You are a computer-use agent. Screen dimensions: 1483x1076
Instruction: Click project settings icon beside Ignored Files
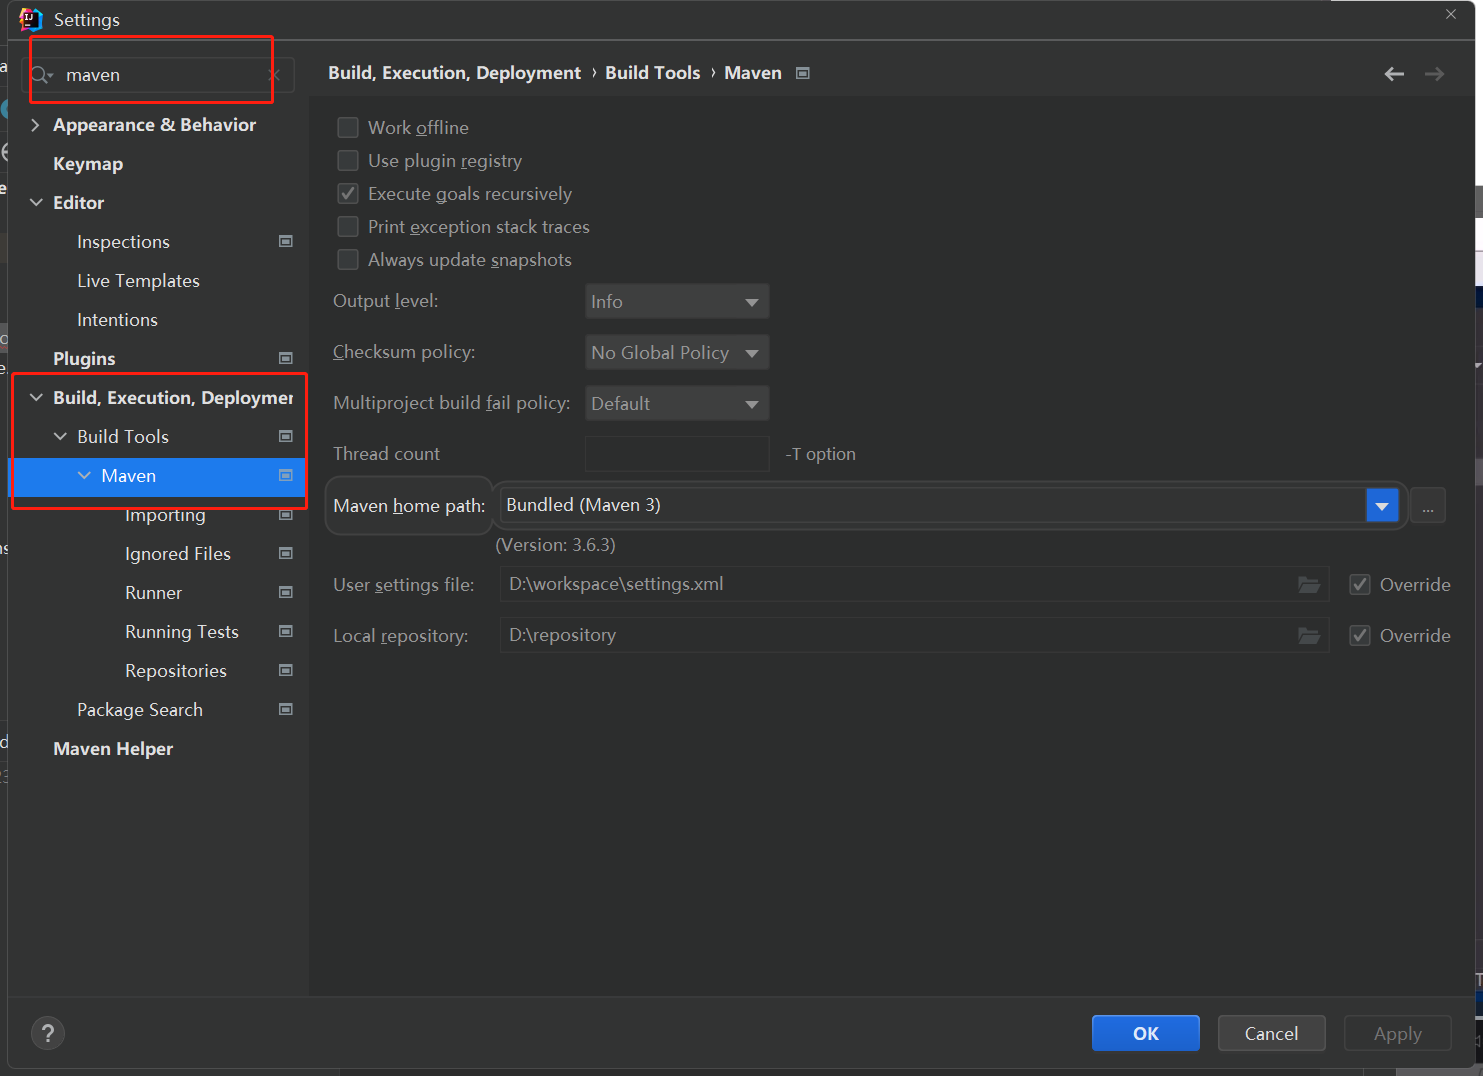click(x=286, y=554)
